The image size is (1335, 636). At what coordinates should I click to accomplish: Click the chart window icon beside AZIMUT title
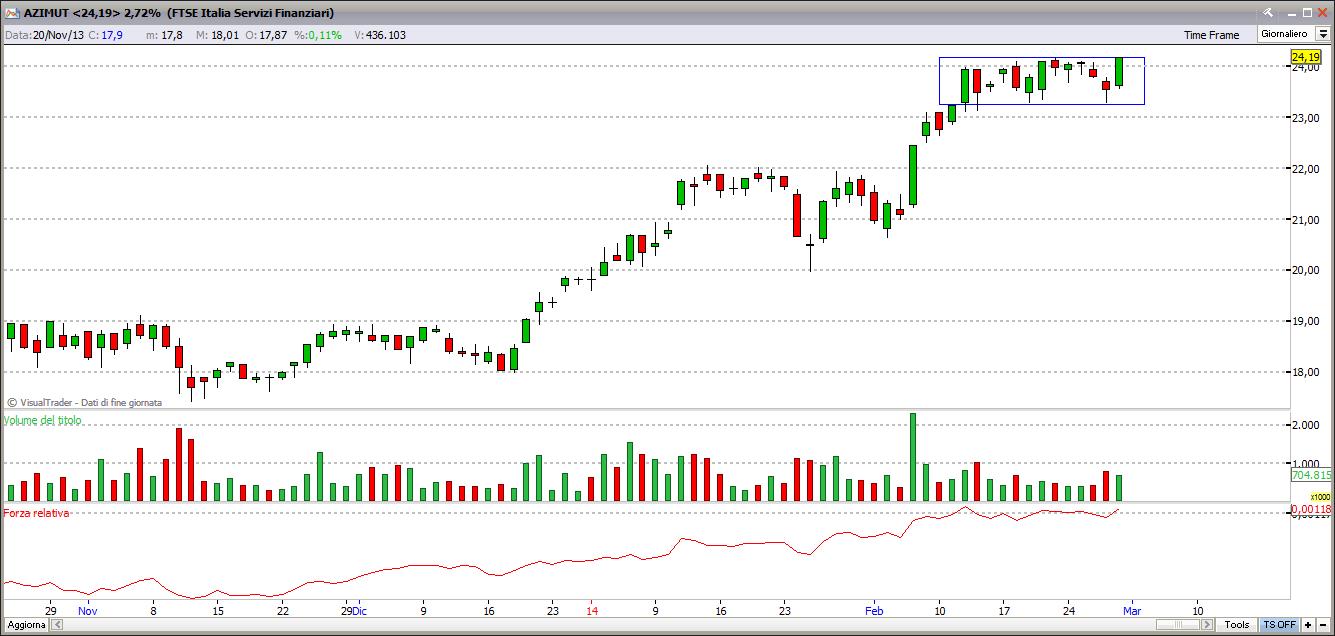point(11,12)
